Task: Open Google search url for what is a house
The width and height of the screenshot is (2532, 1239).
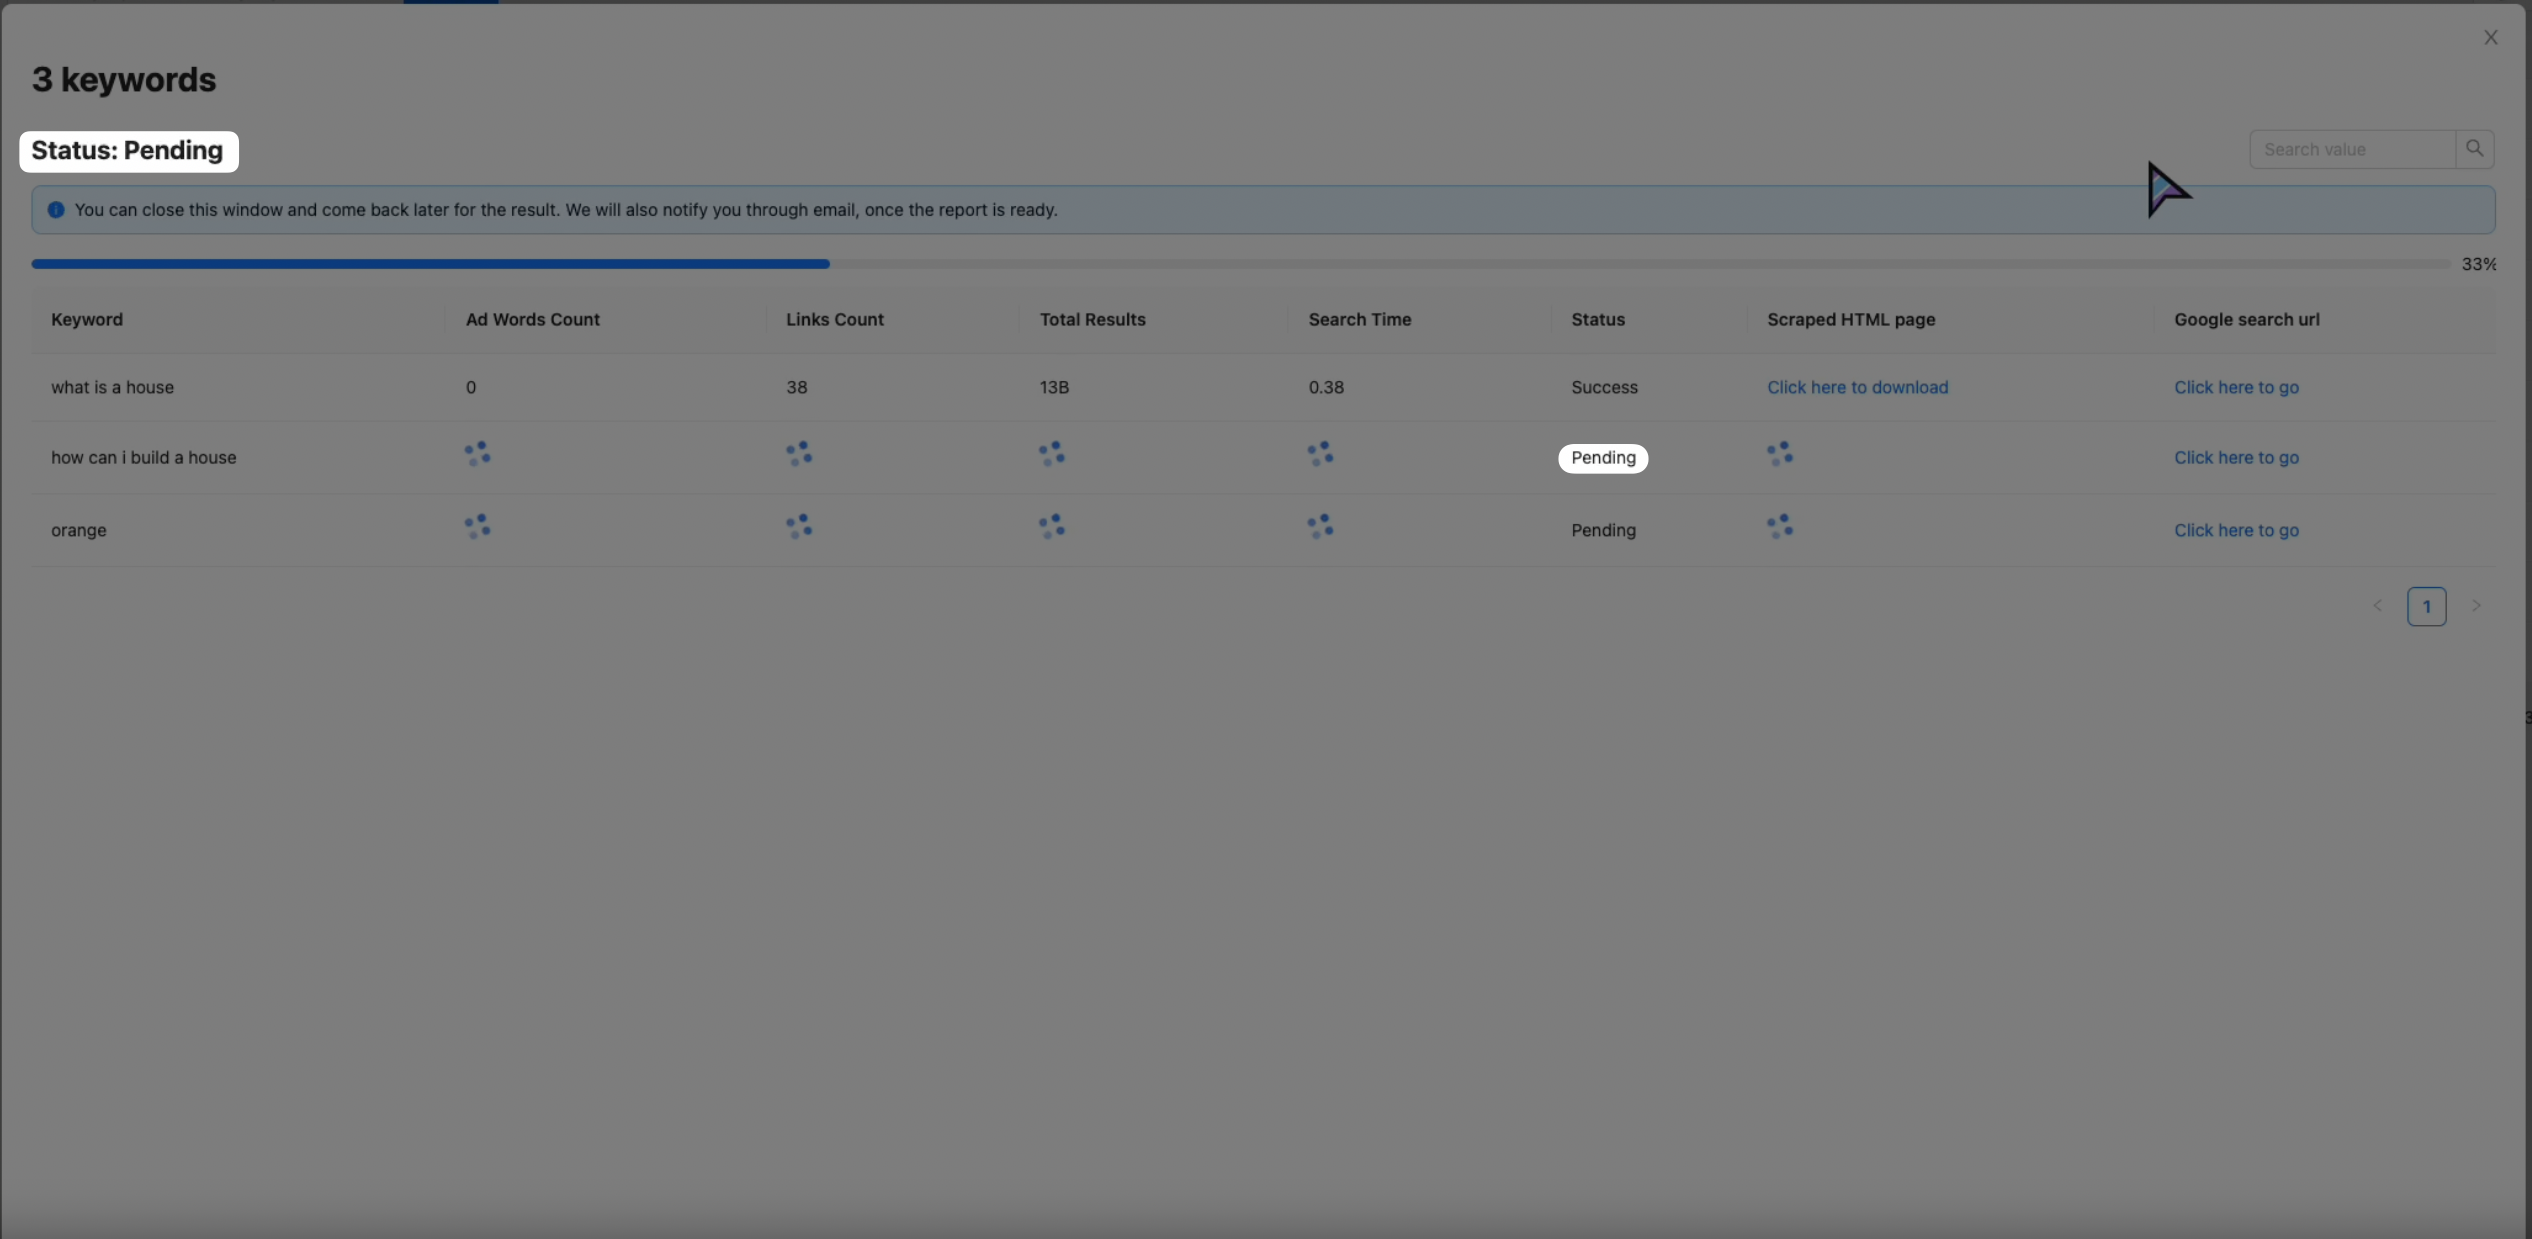Action: pyautogui.click(x=2236, y=387)
